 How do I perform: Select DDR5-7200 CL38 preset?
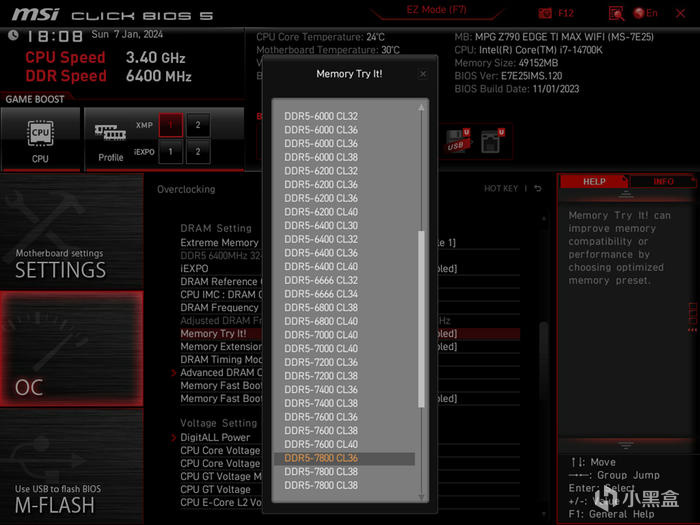[321, 376]
